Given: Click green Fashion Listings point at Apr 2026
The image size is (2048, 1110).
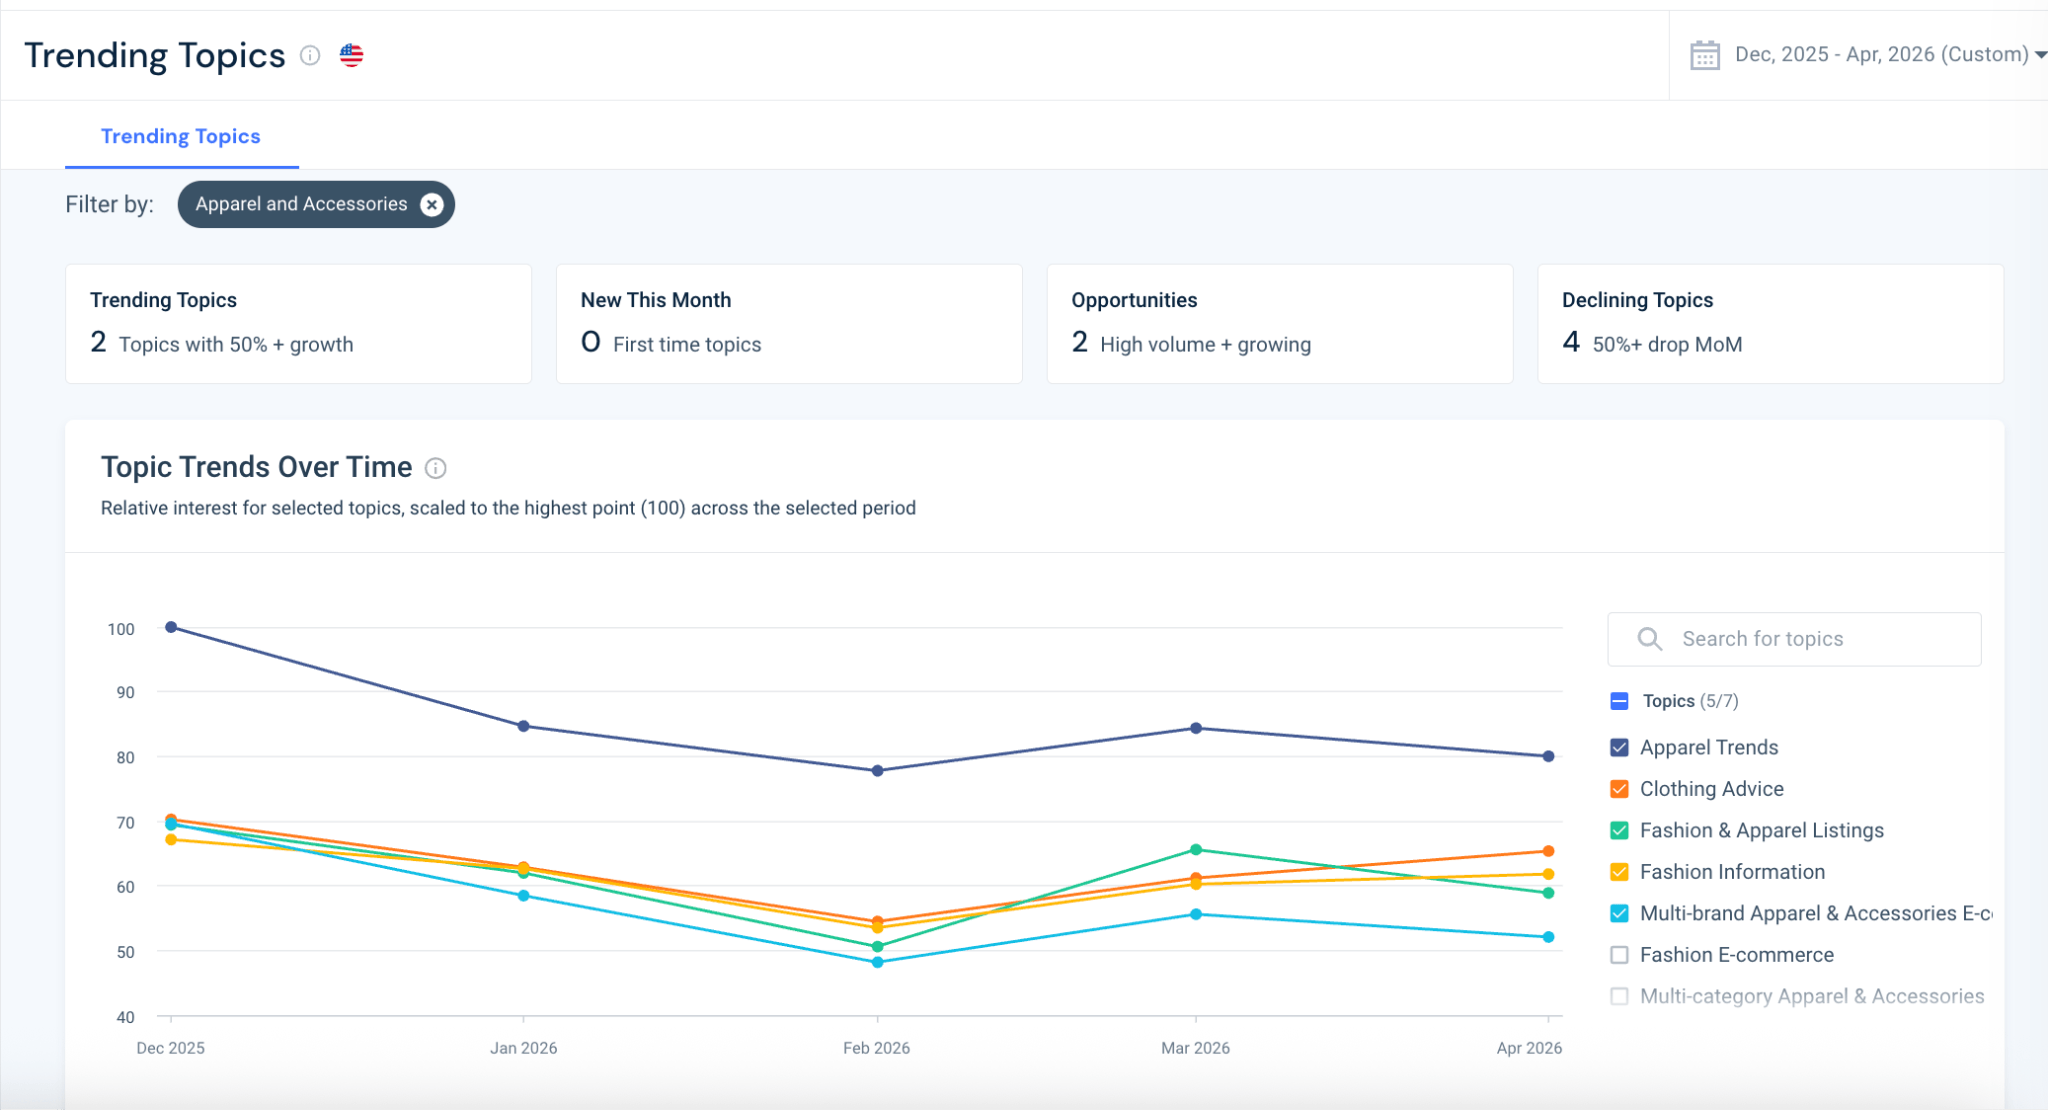Looking at the screenshot, I should tap(1548, 893).
